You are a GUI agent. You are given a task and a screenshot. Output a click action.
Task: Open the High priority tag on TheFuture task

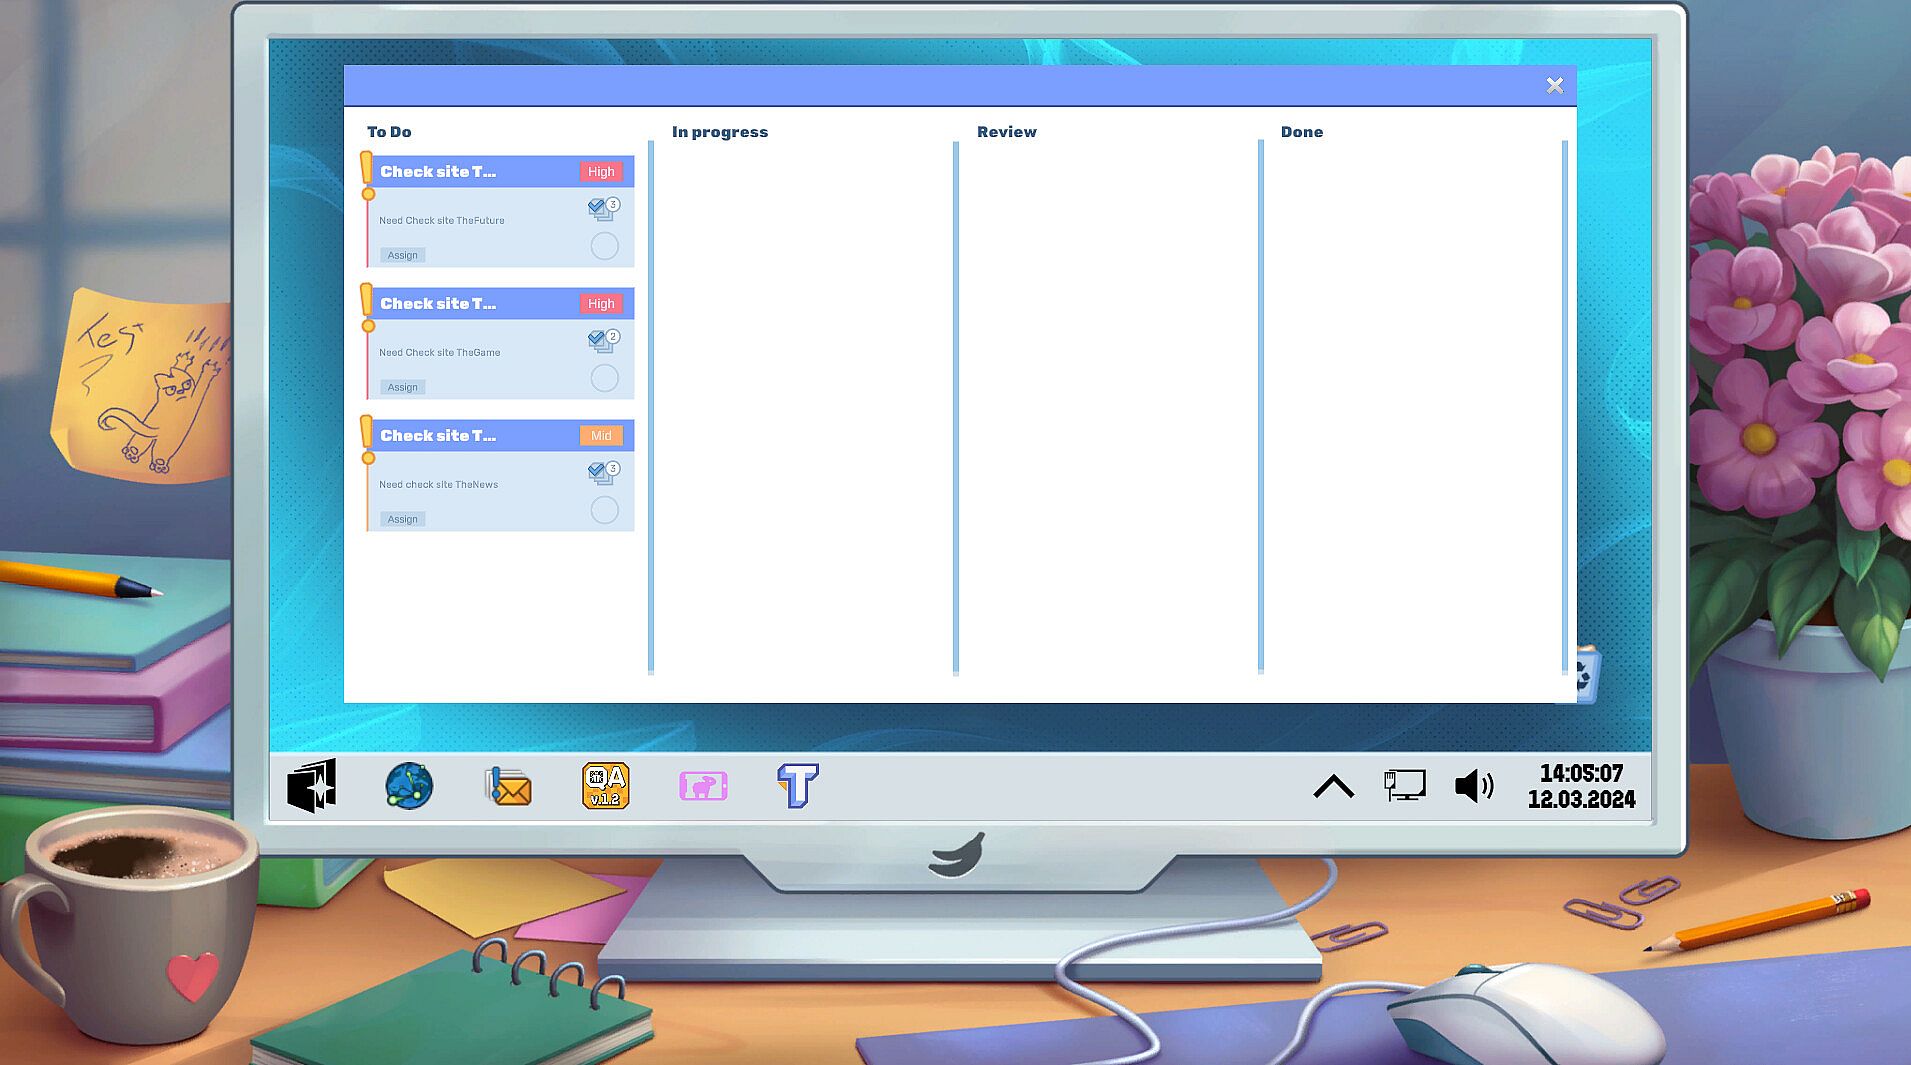coord(601,172)
